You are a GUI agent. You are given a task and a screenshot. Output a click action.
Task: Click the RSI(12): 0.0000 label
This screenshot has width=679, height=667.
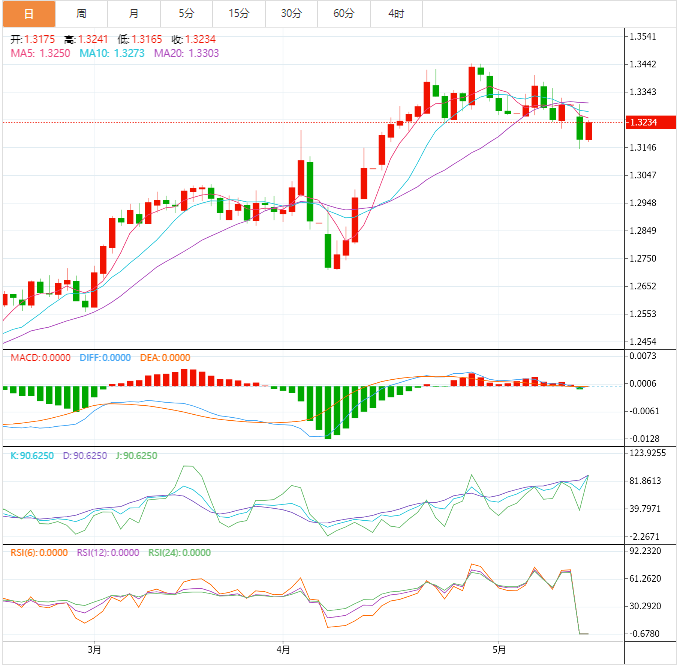[108, 553]
